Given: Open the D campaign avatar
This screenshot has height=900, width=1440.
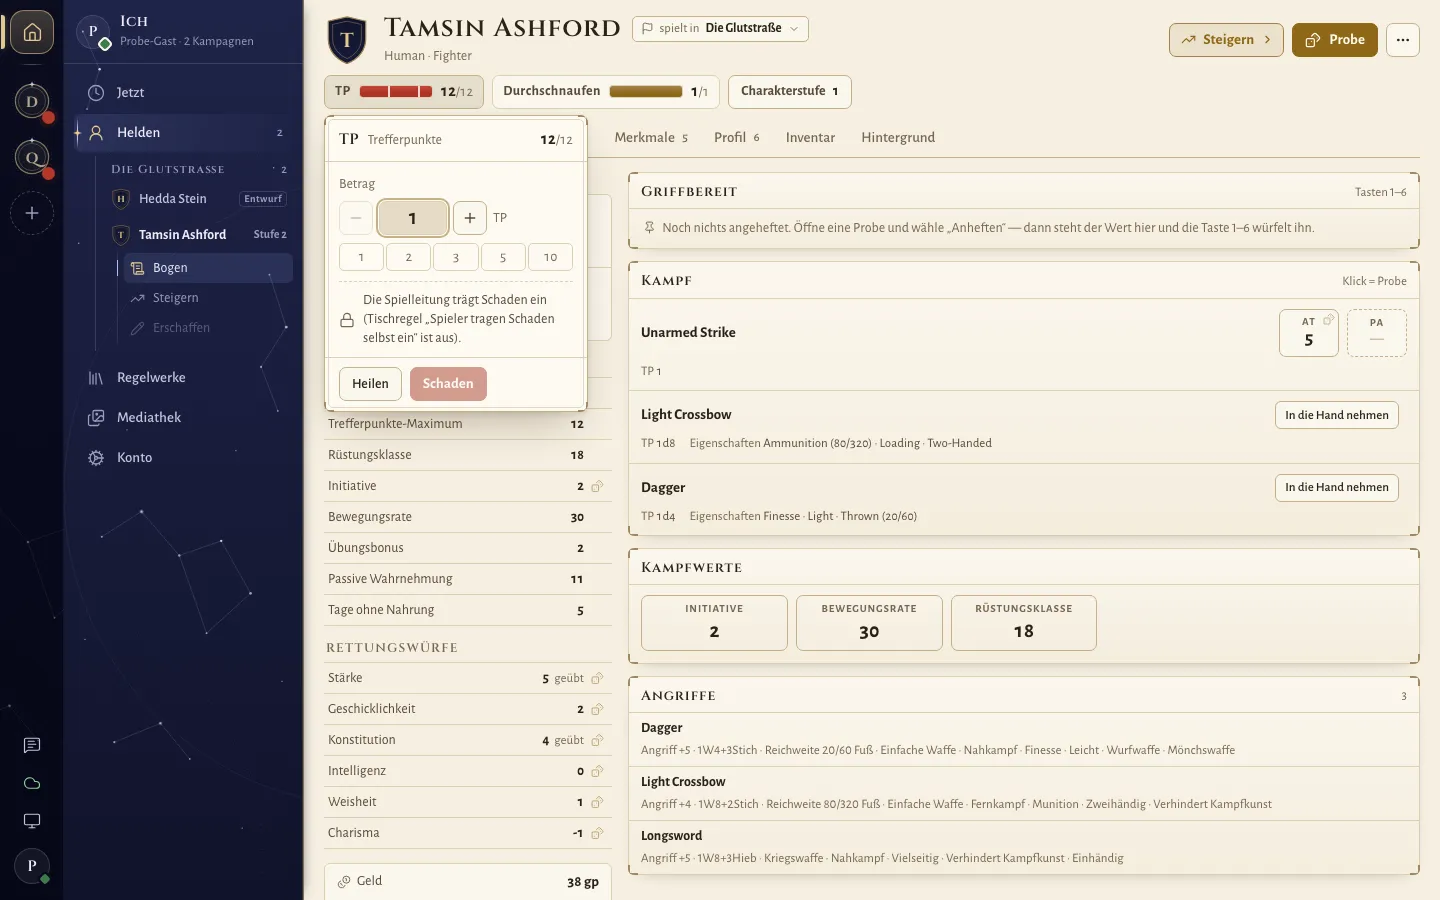Looking at the screenshot, I should 32,101.
